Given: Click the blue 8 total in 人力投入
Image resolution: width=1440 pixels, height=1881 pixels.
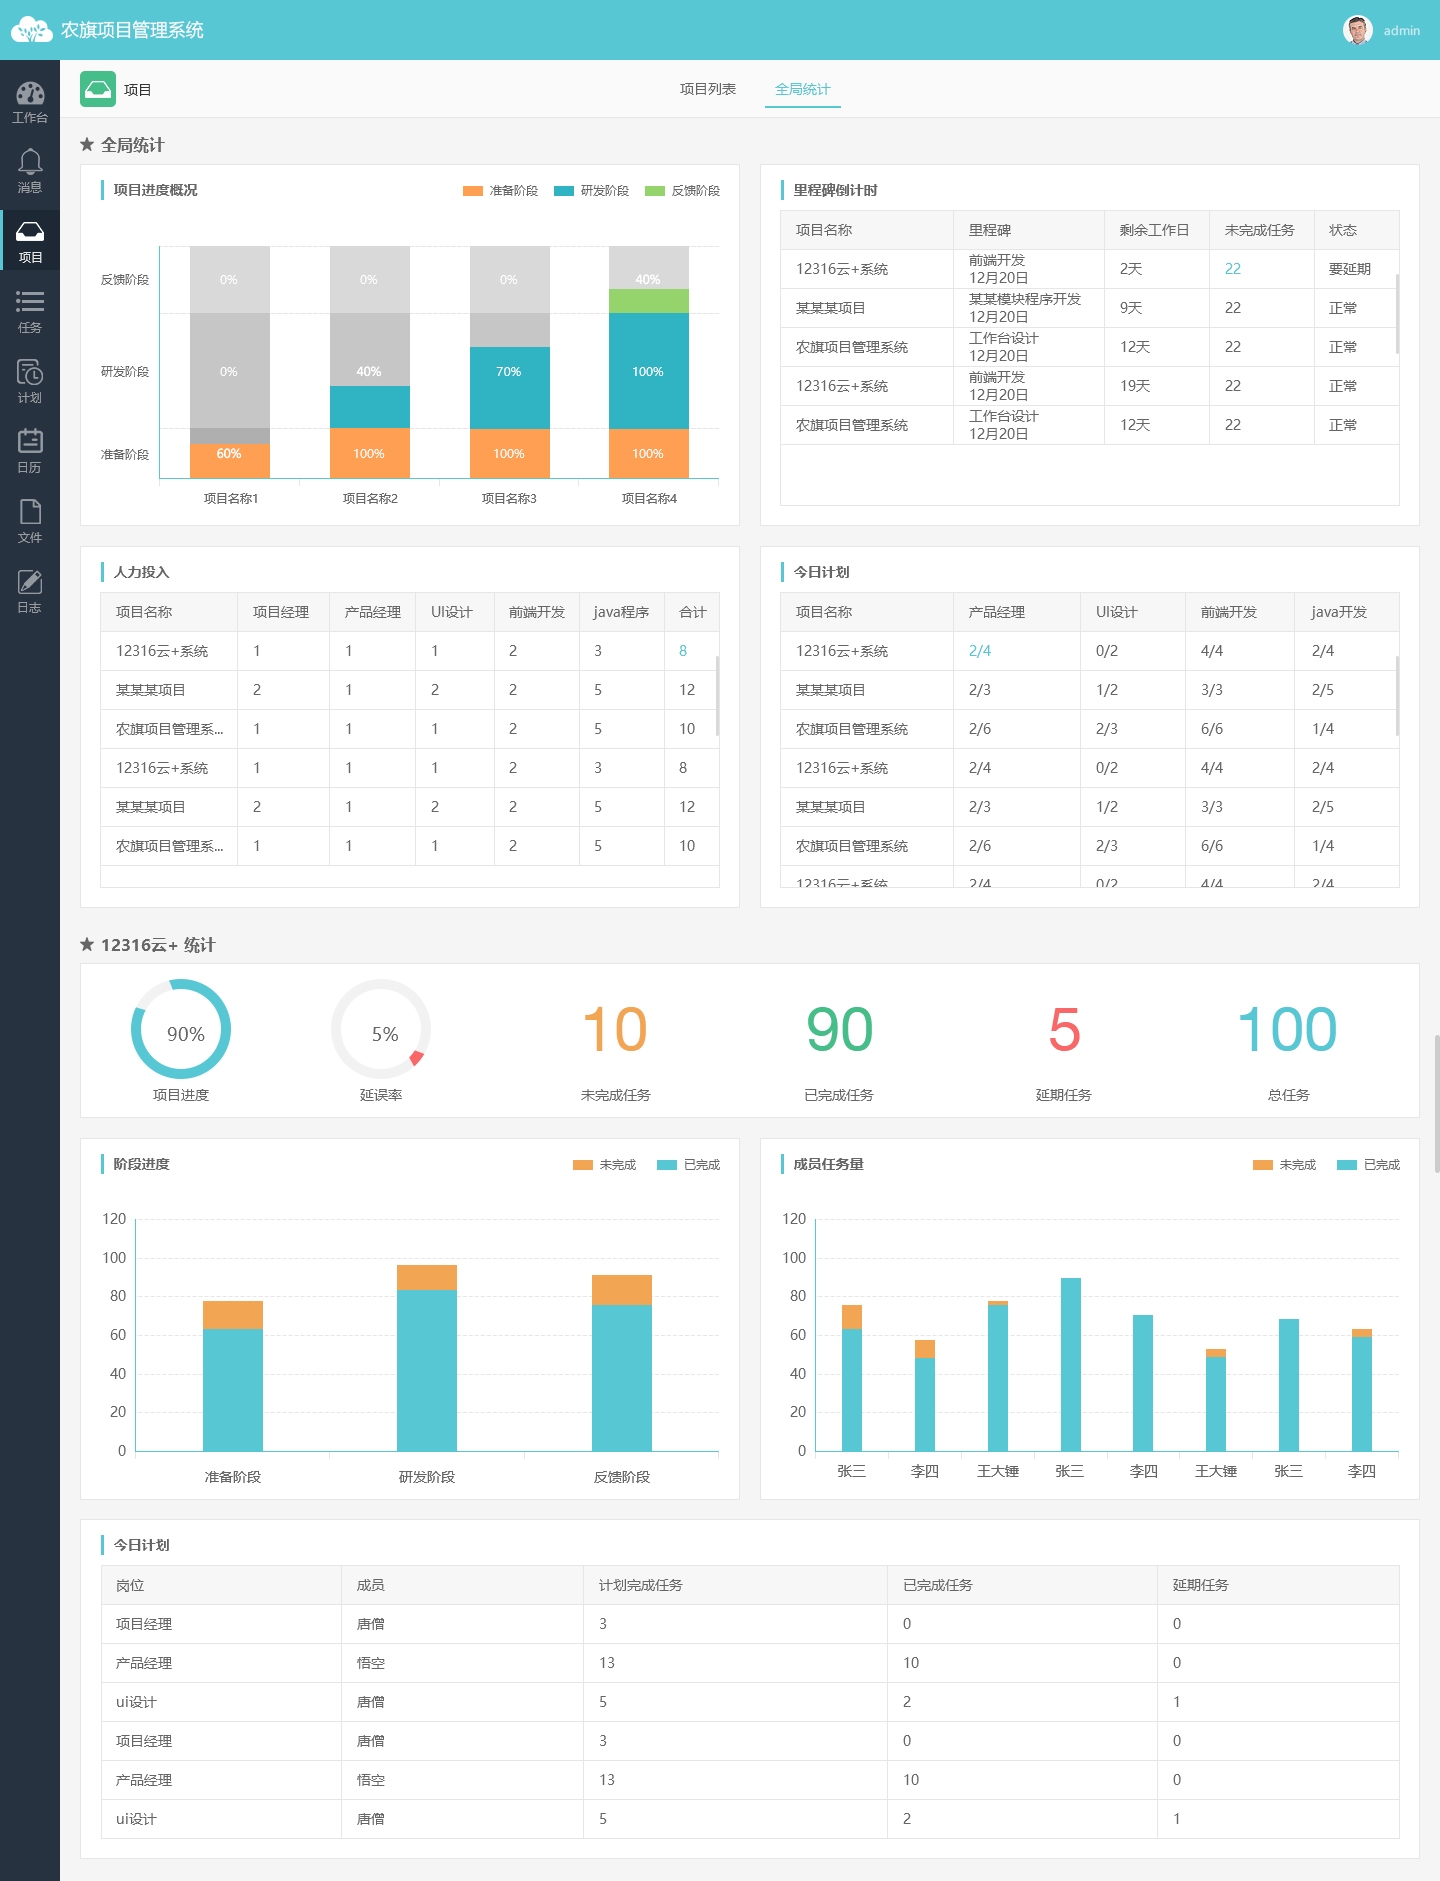Looking at the screenshot, I should tap(683, 651).
